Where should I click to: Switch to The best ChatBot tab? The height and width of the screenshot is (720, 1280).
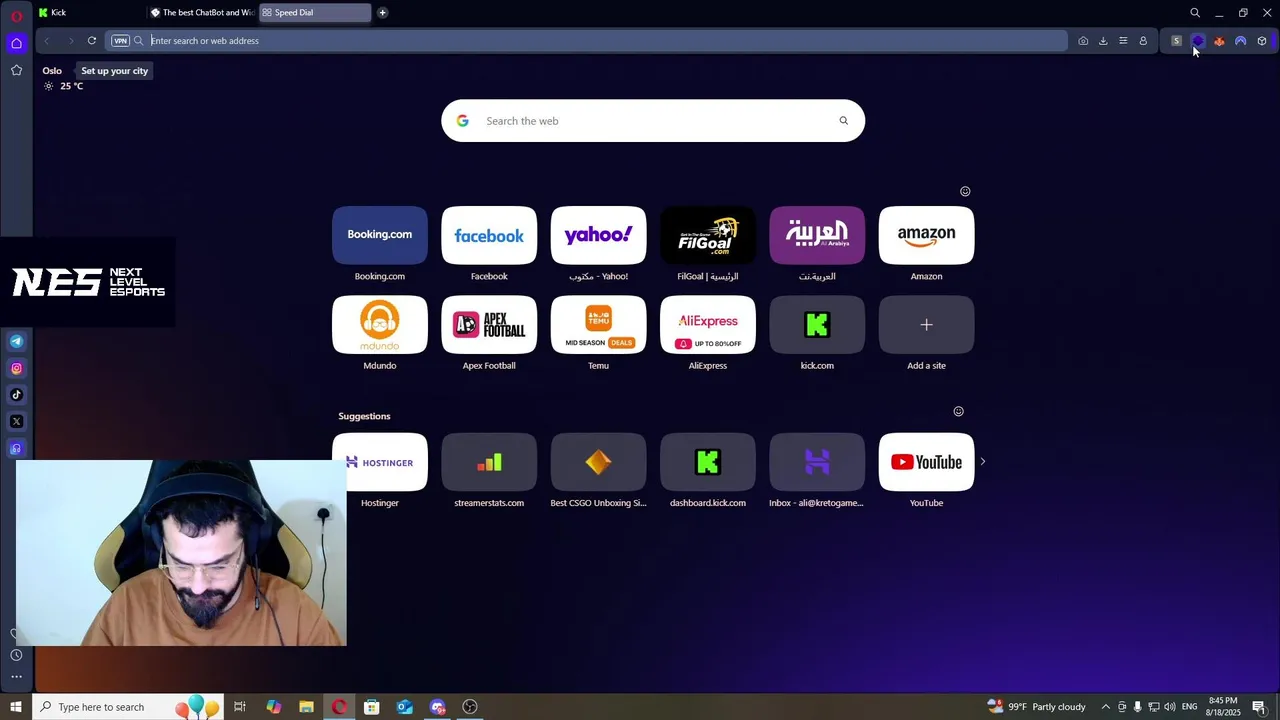click(x=201, y=13)
